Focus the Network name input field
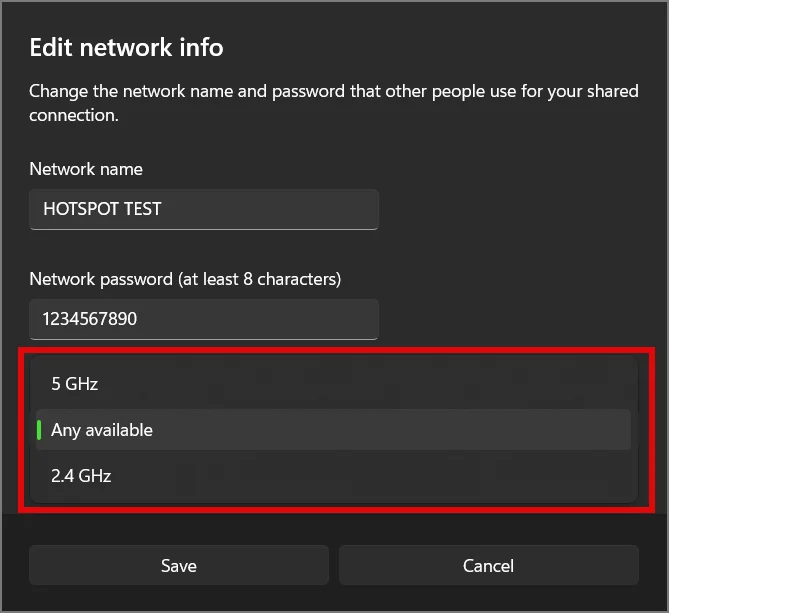 pos(204,209)
